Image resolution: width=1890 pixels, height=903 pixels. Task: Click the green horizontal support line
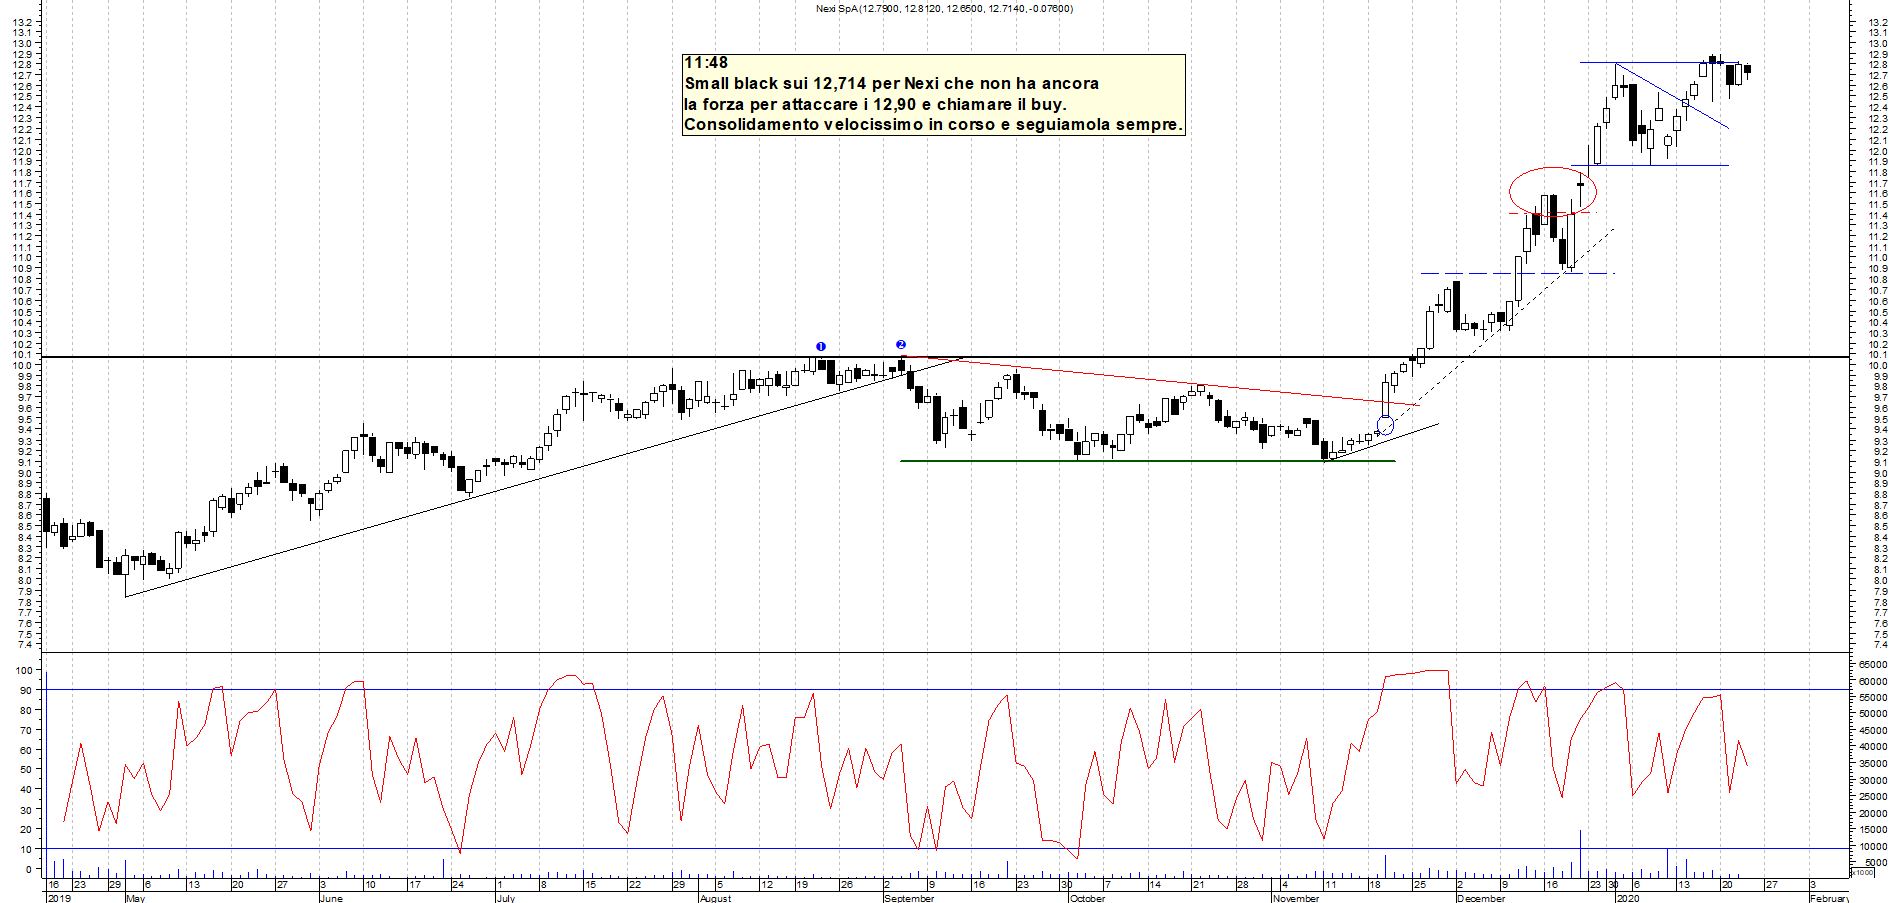click(x=1147, y=461)
